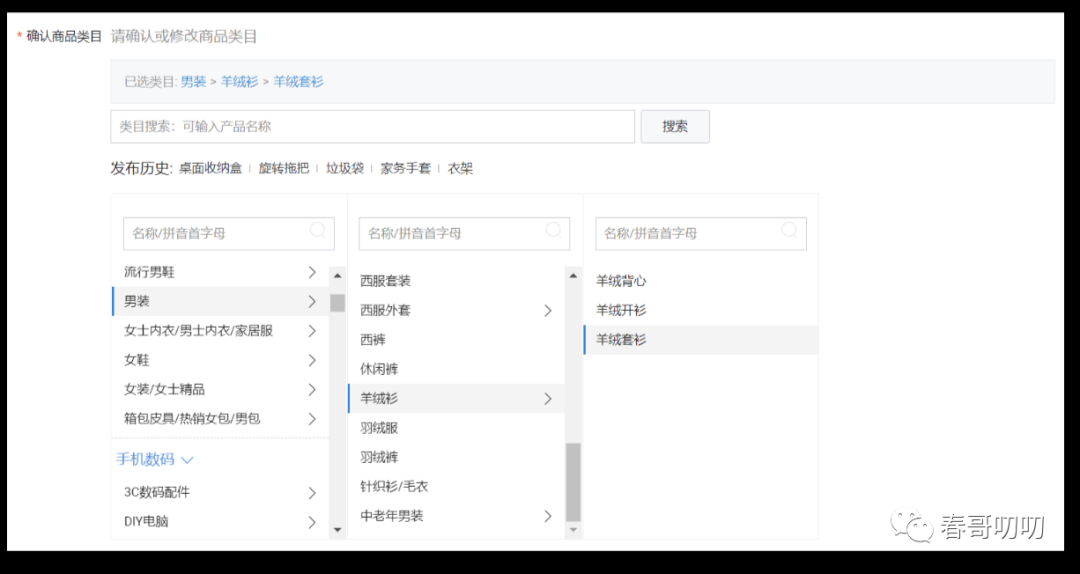Expand the 西服外套 chevron

pos(548,311)
